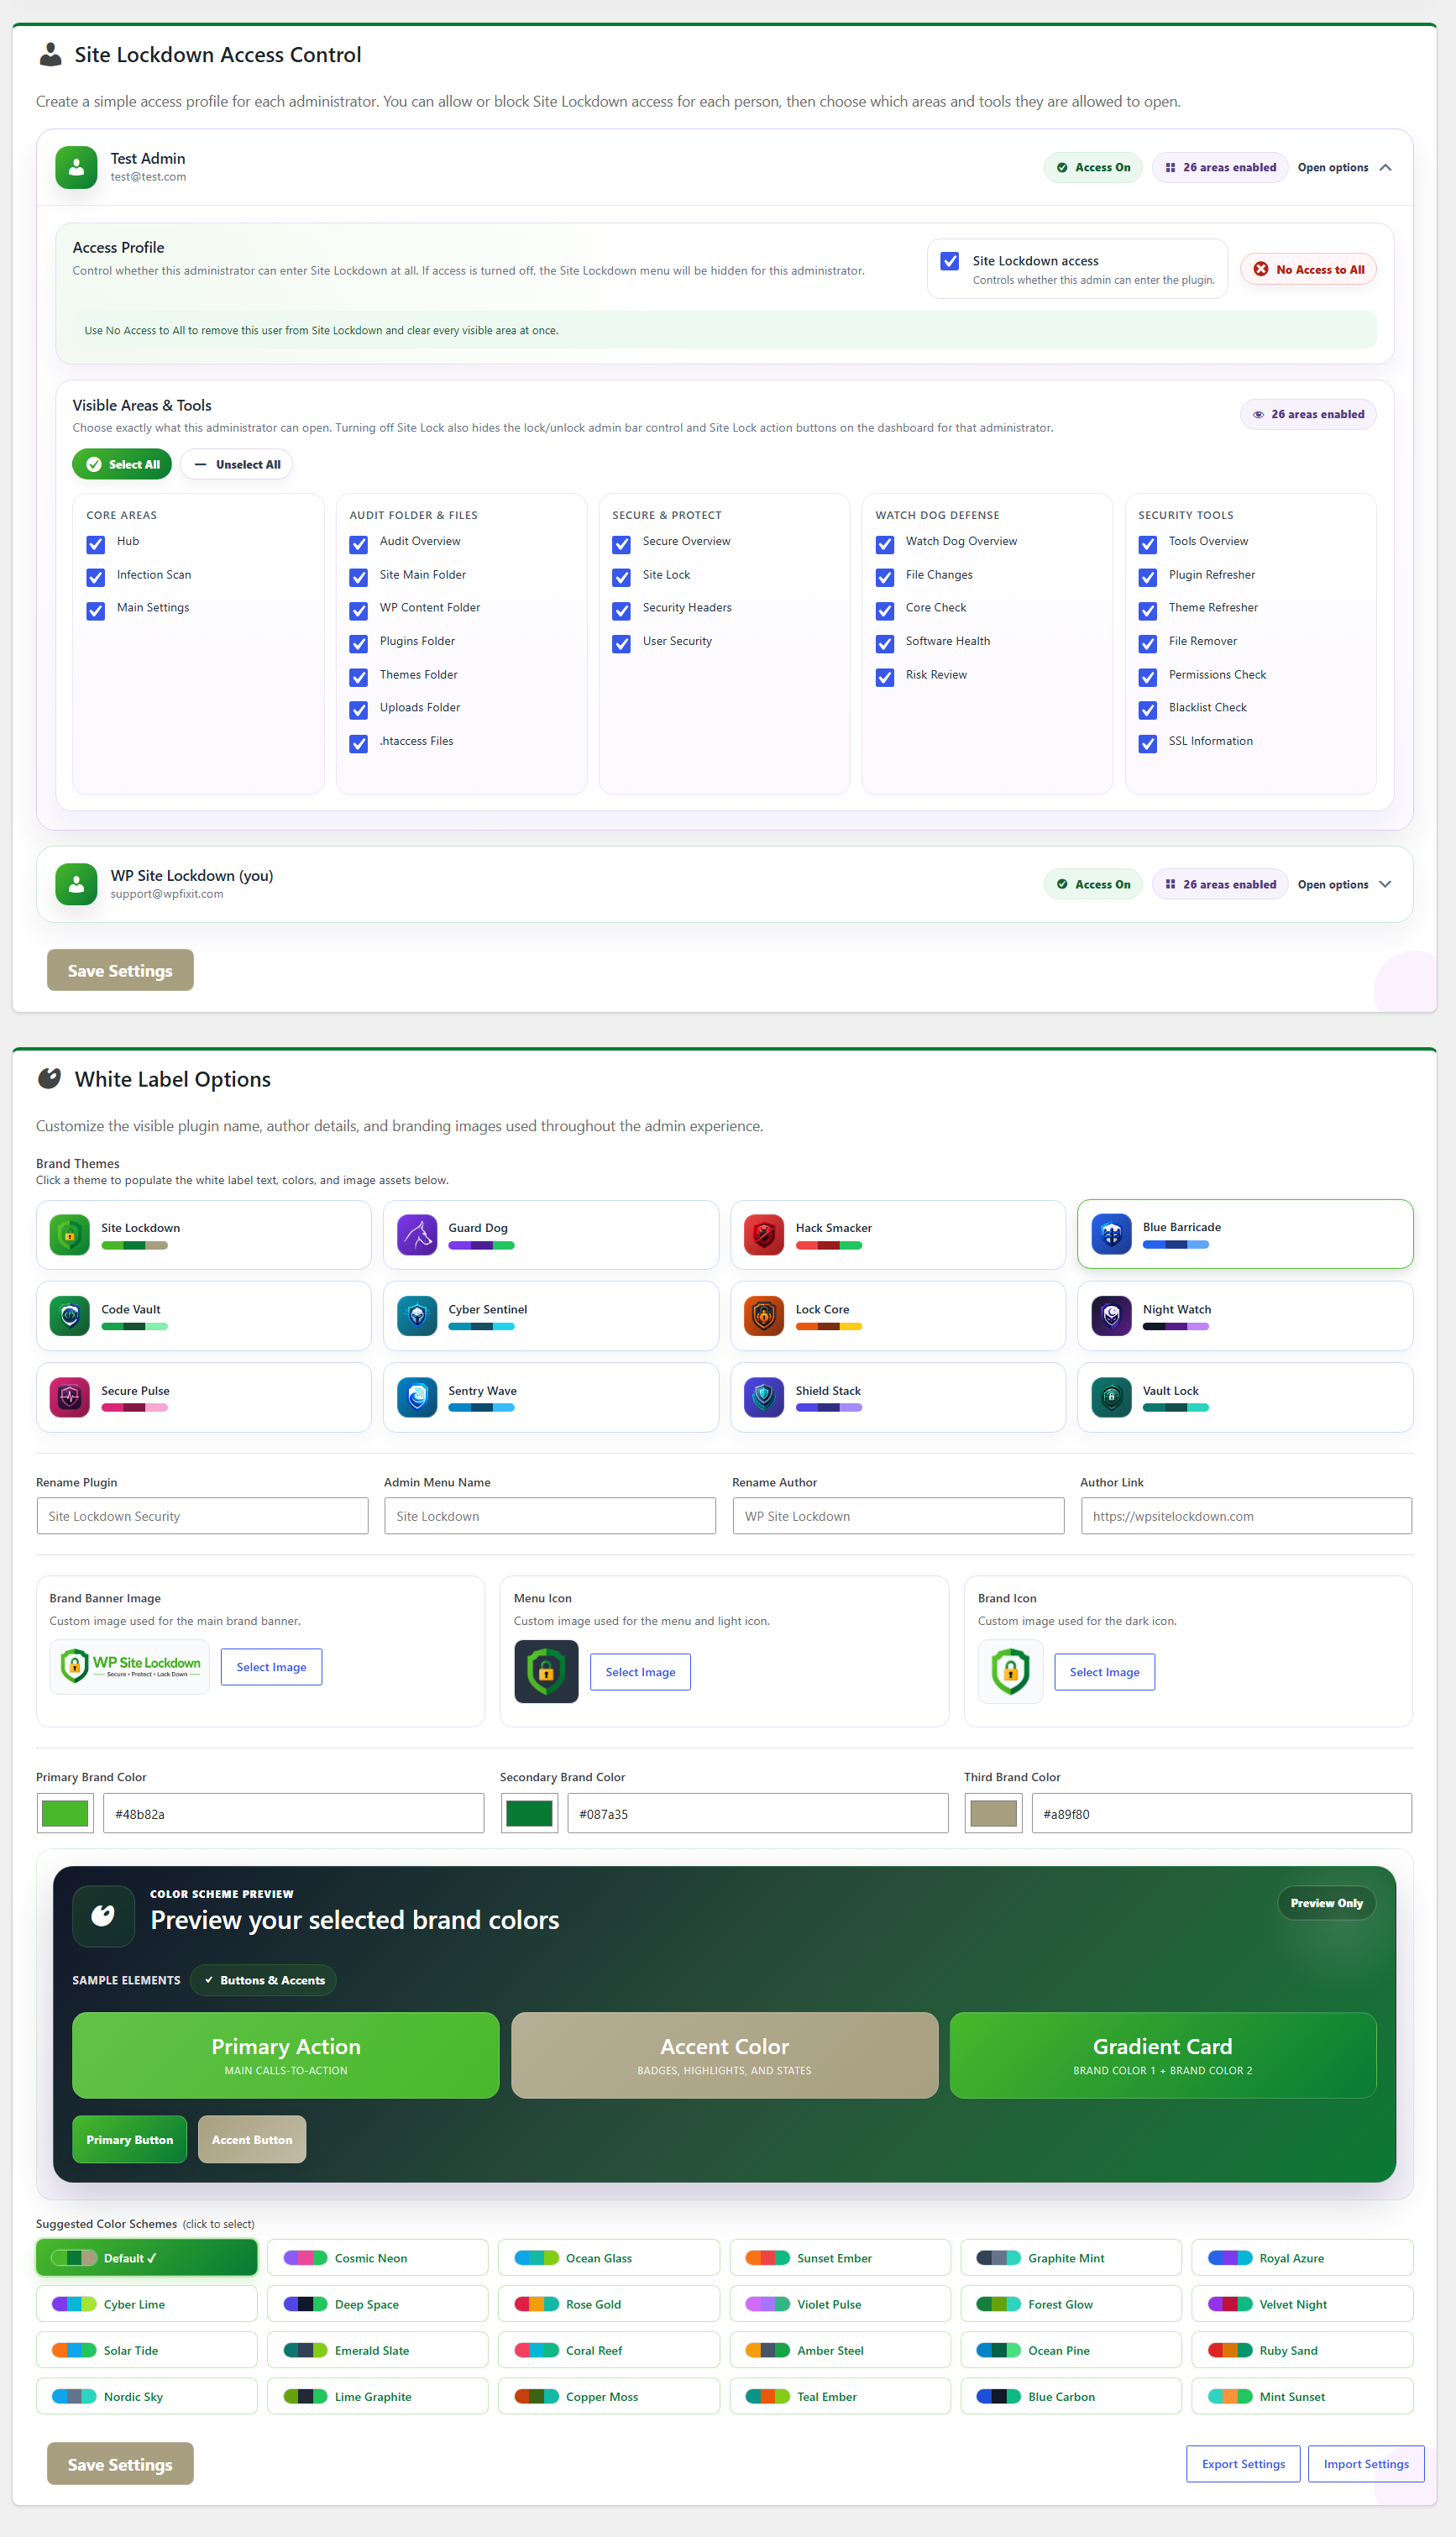Expand WP Site Lockdown (you) Open options
This screenshot has width=1456, height=2537.
click(x=1345, y=884)
